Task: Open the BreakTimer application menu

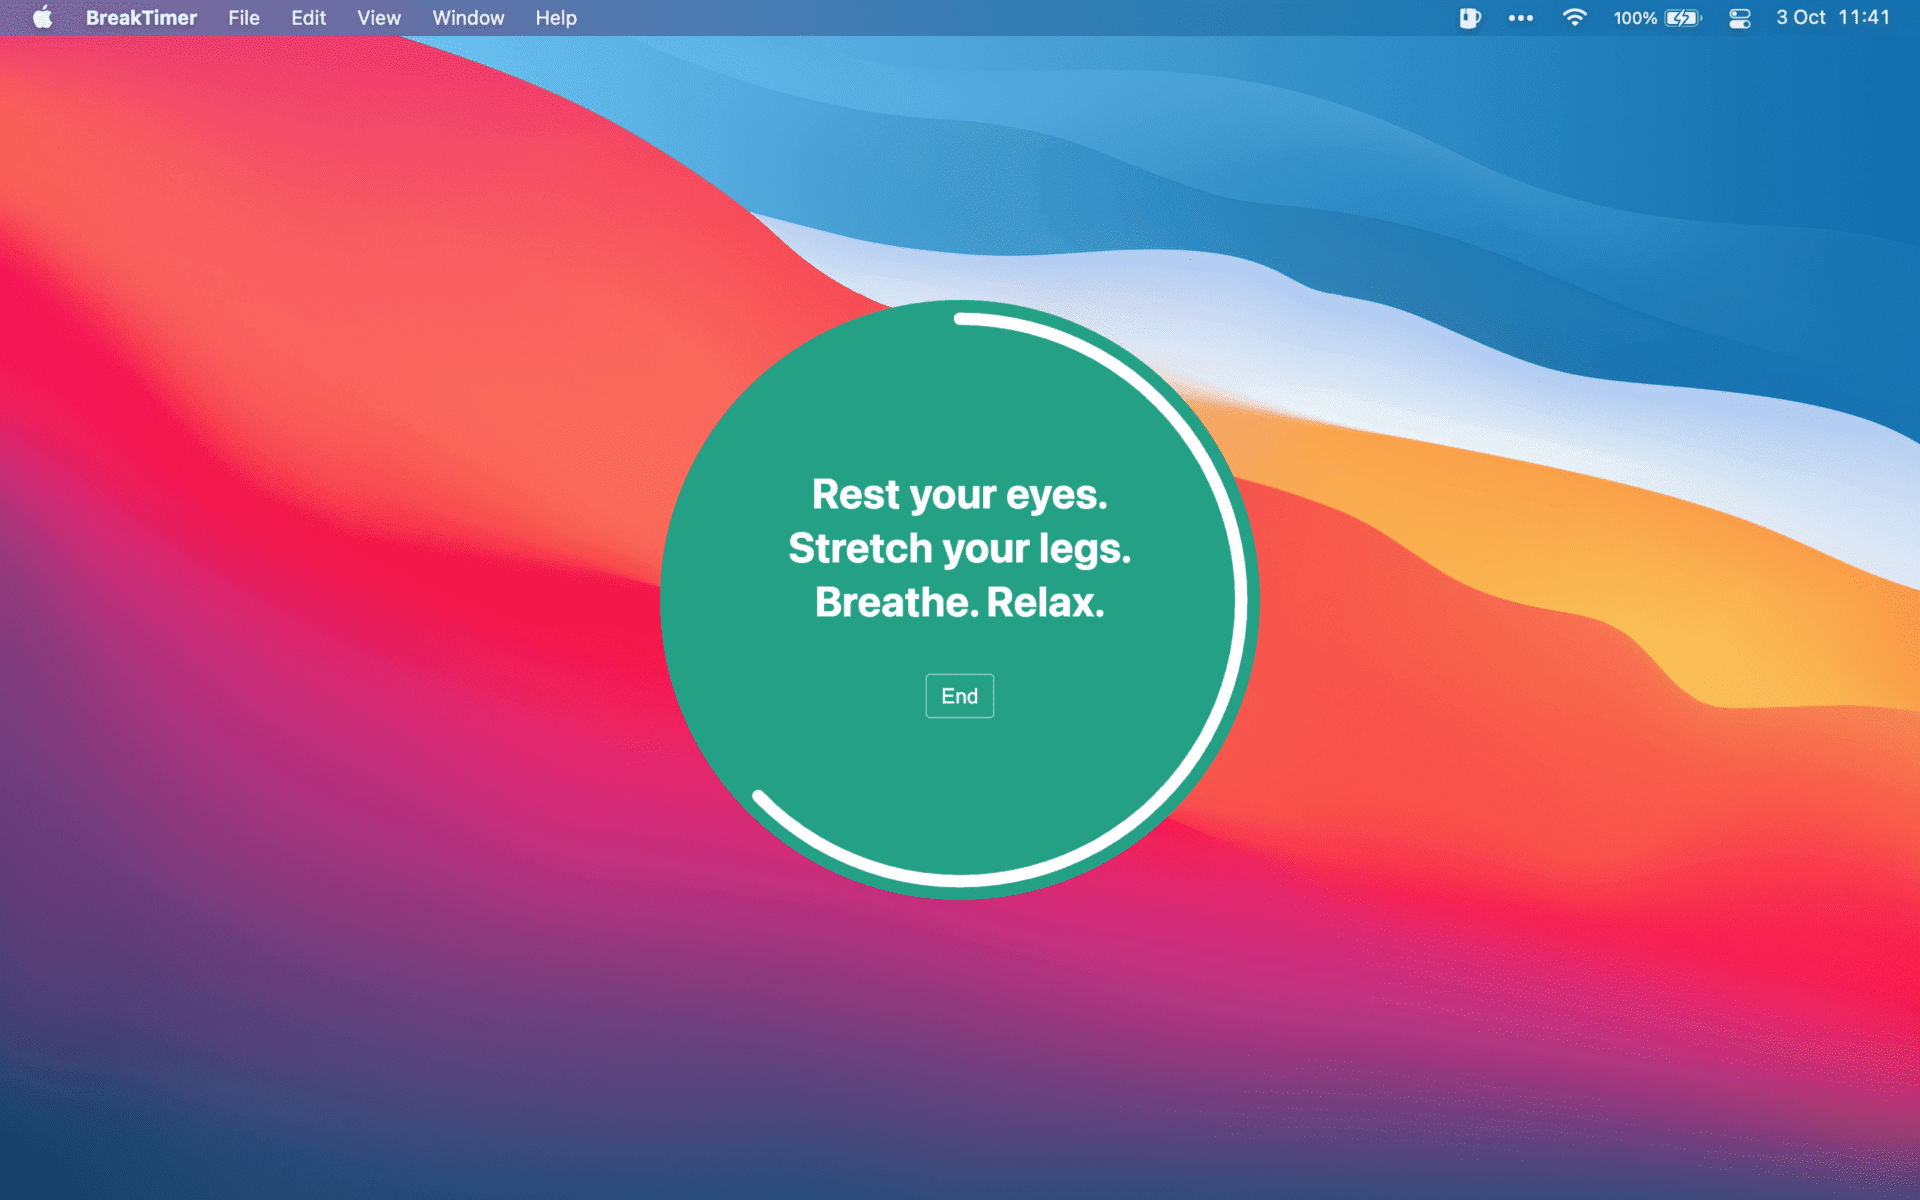Action: tap(141, 18)
